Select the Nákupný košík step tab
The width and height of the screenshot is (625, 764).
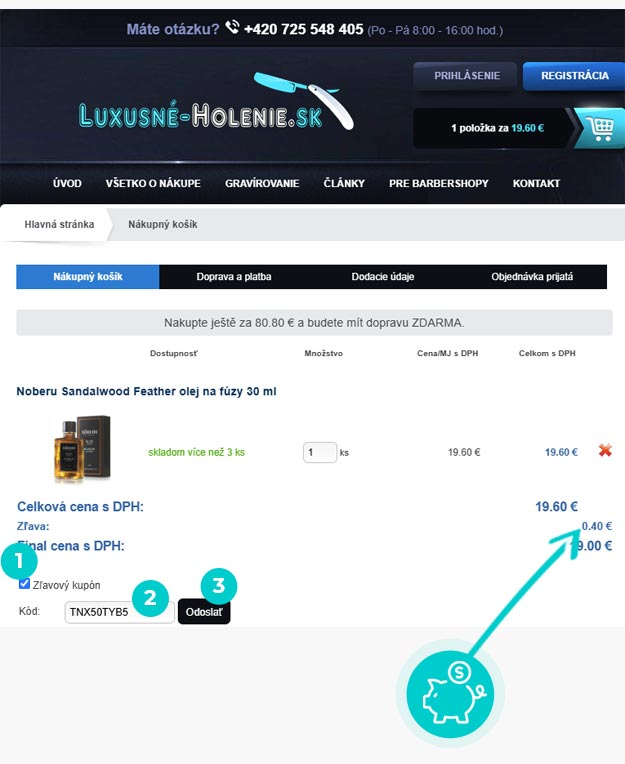pos(88,277)
